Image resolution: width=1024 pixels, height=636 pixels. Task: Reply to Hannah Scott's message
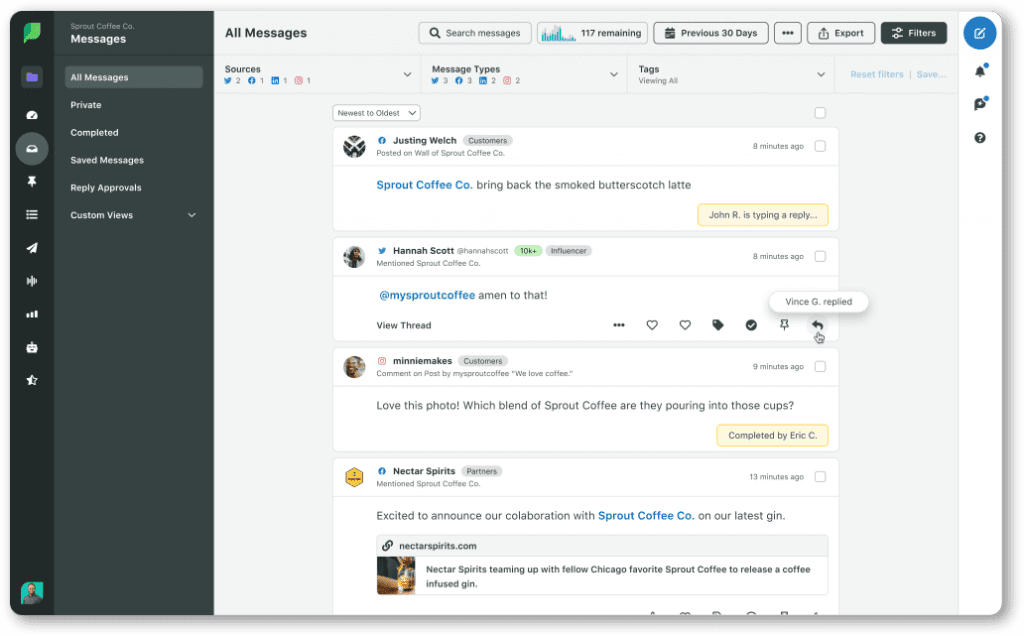[x=818, y=325]
